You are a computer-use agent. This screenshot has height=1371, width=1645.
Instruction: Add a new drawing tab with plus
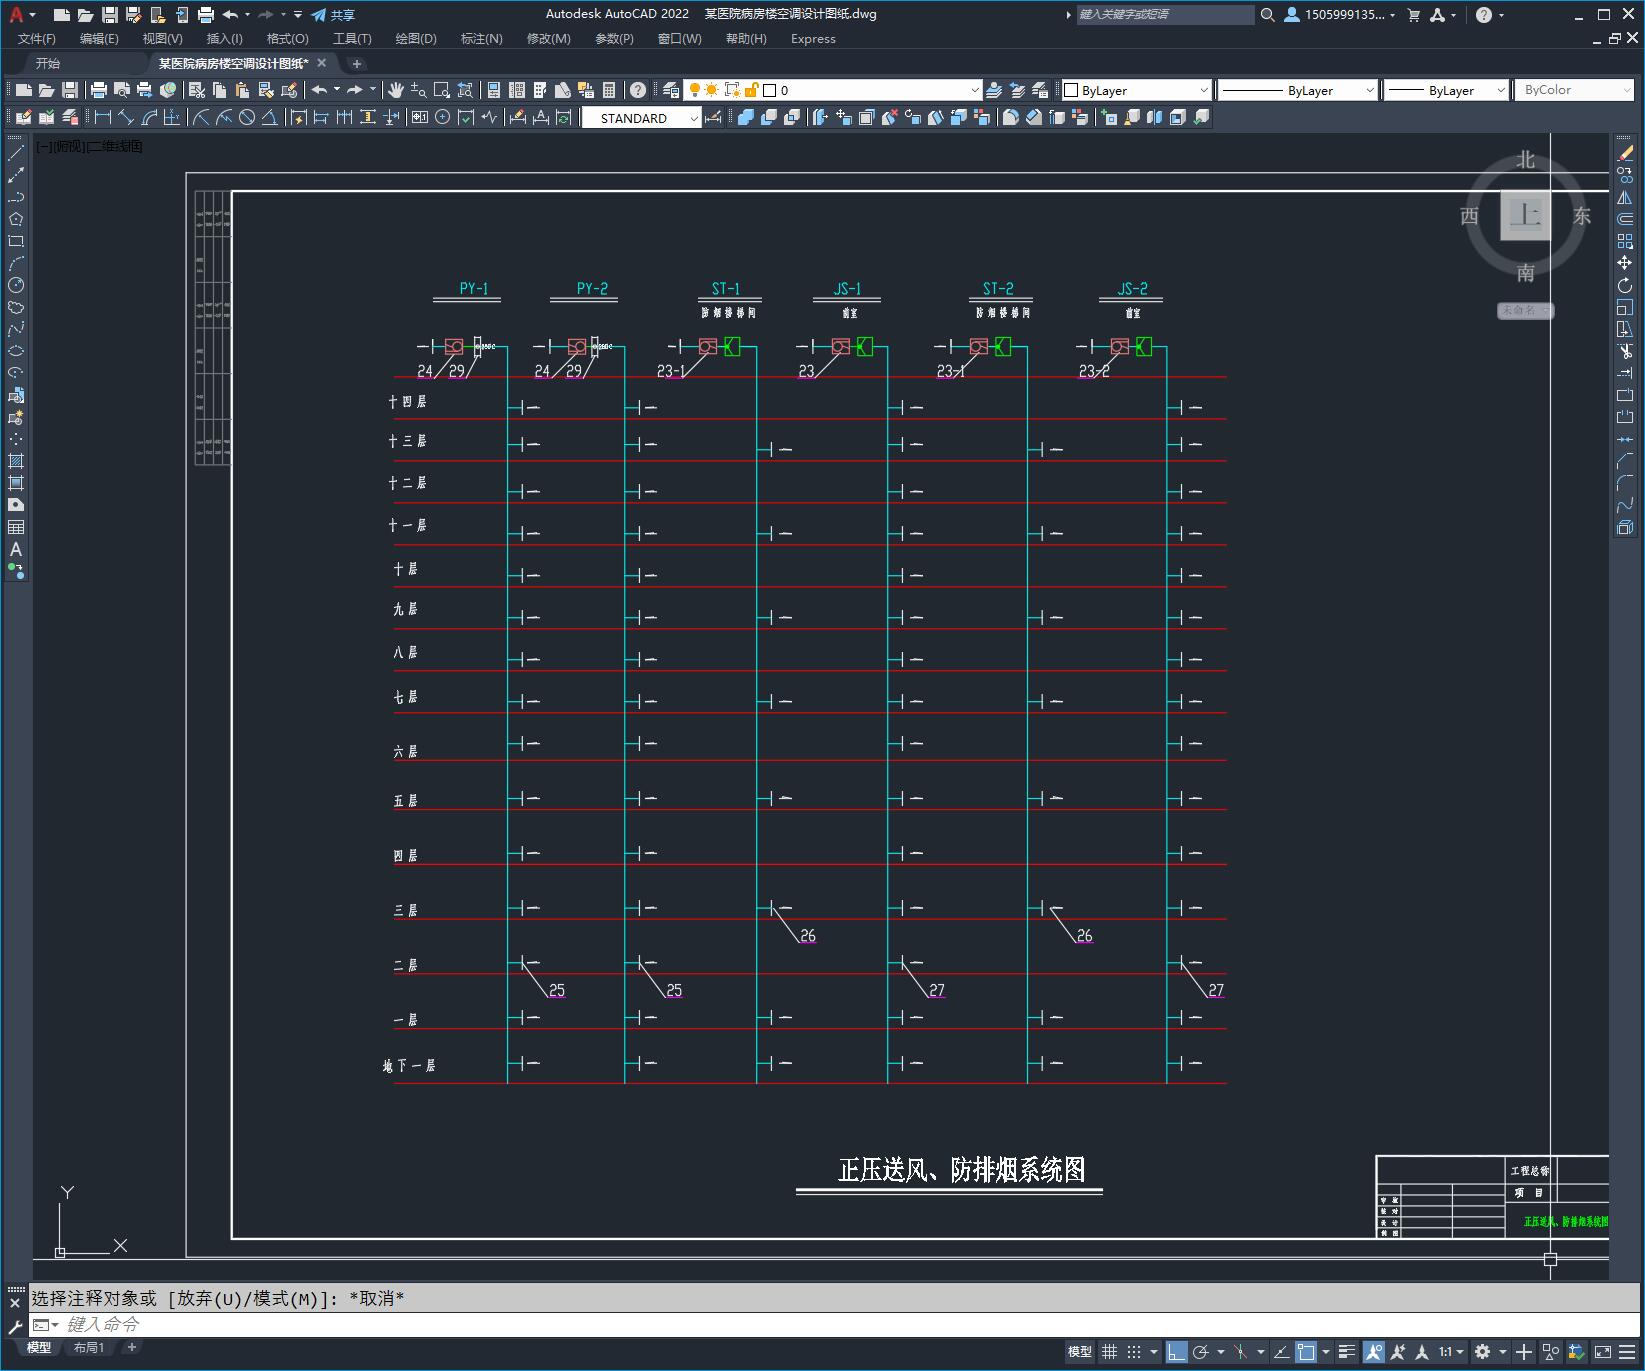click(x=357, y=63)
